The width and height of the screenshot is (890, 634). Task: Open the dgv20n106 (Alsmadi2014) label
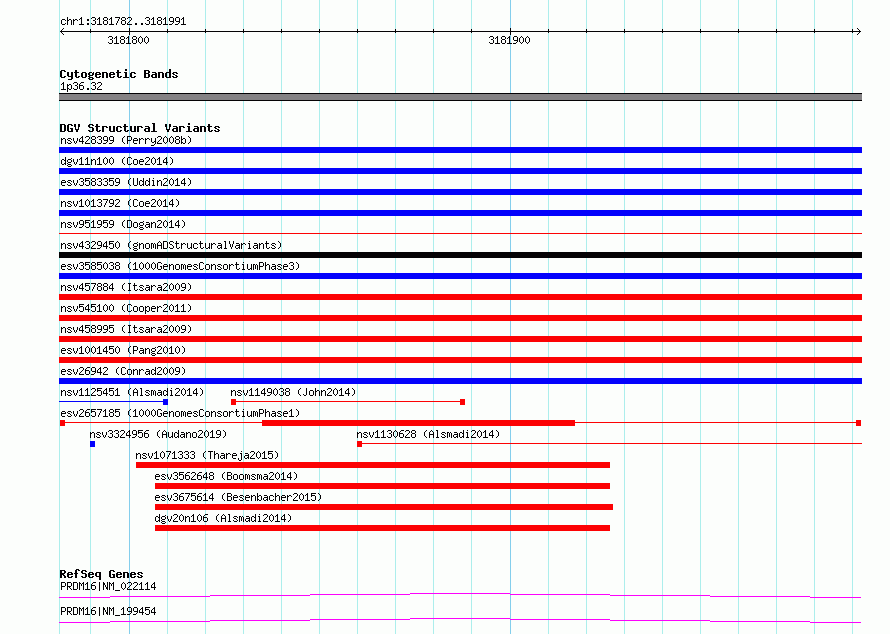(x=223, y=518)
